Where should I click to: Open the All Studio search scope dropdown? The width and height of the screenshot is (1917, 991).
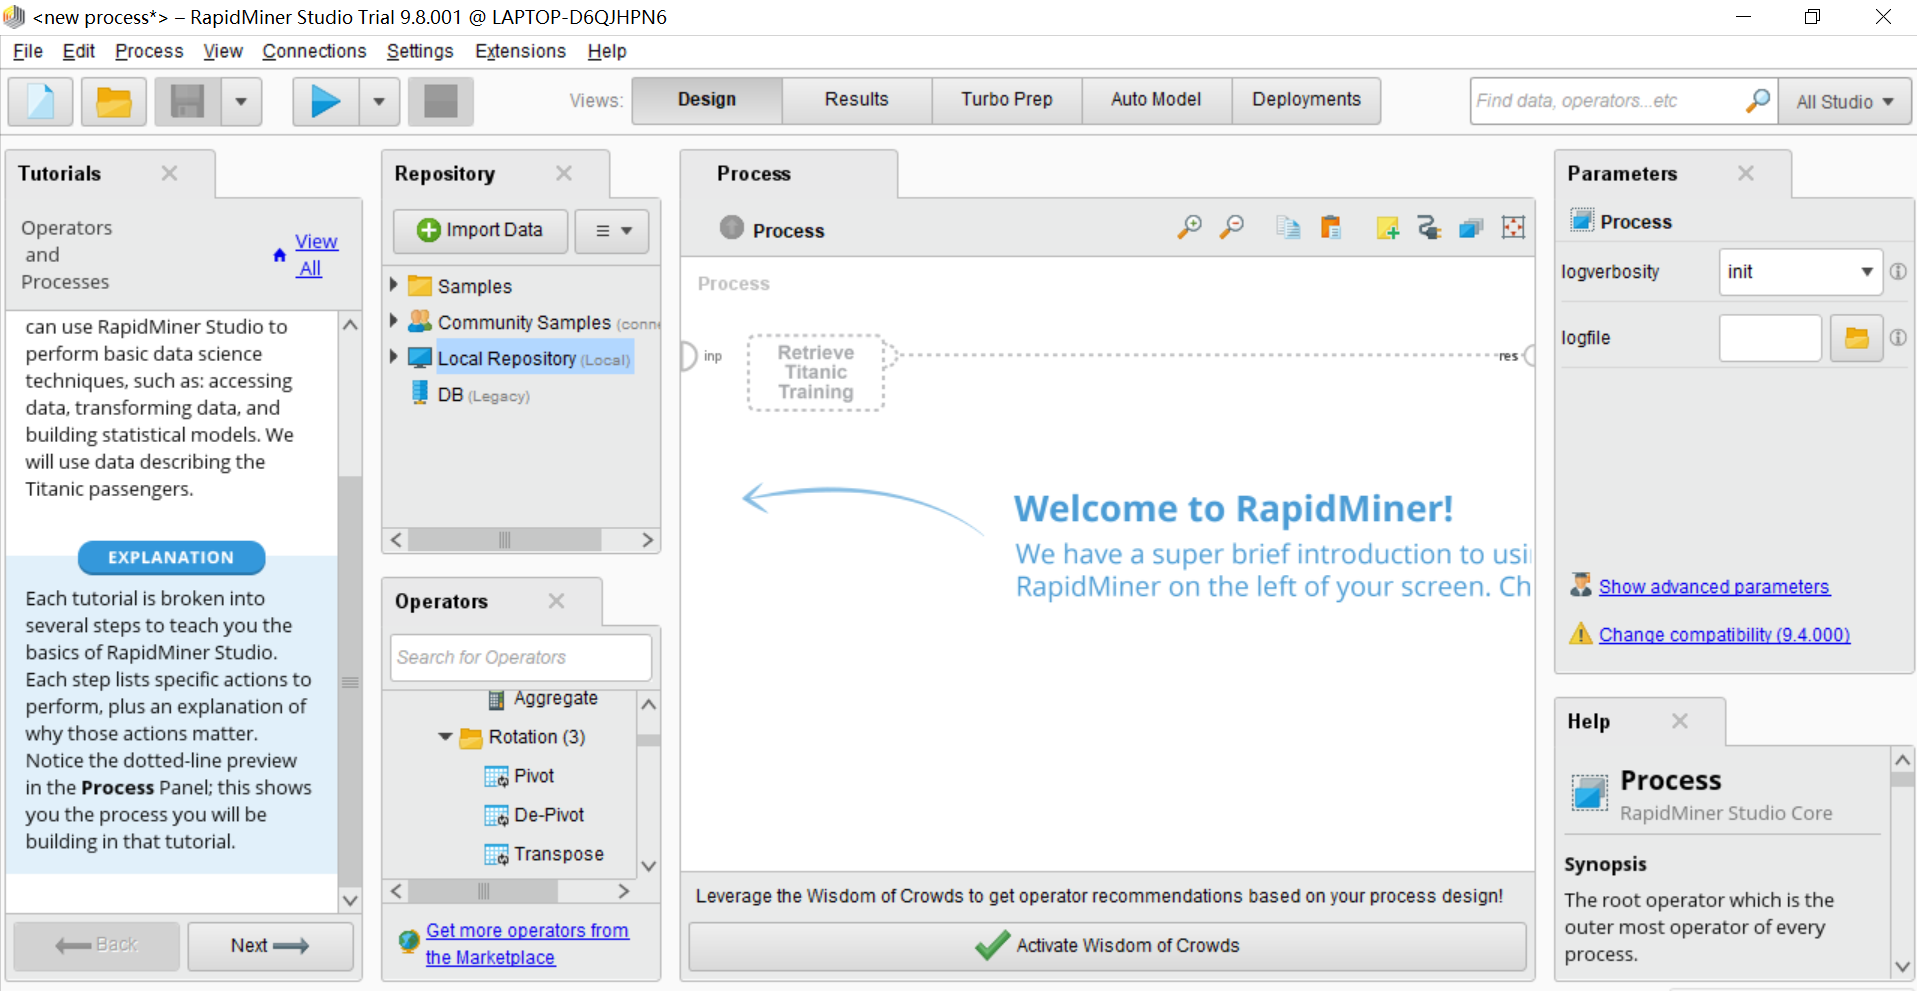pyautogui.click(x=1844, y=102)
